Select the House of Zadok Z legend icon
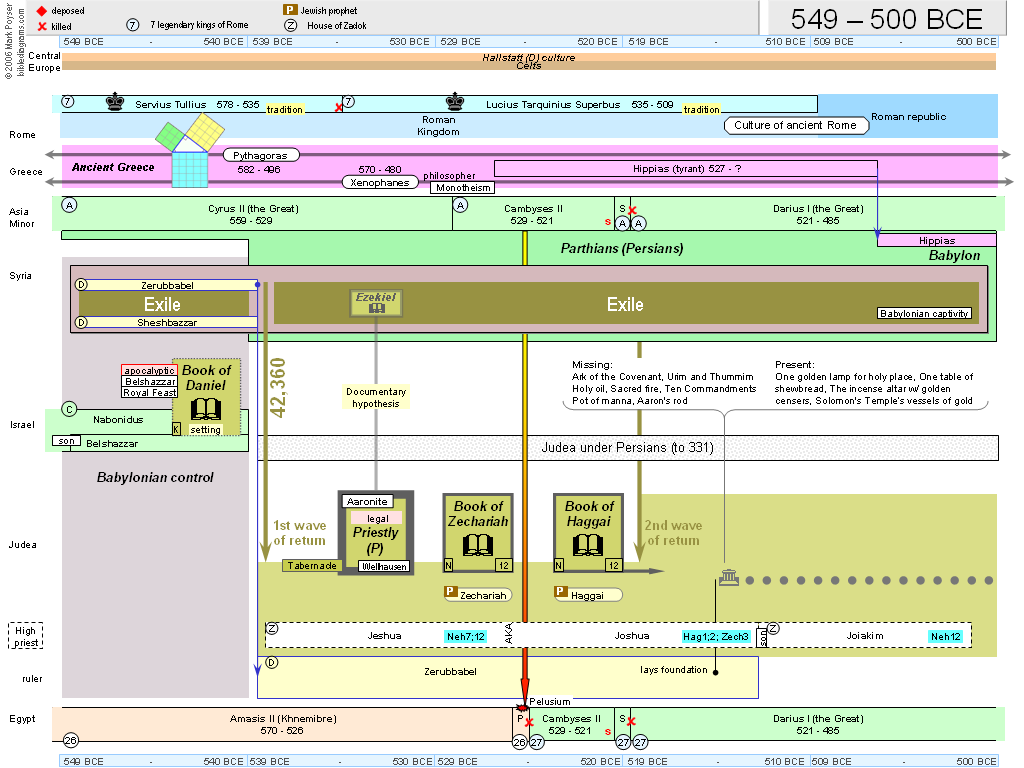Image resolution: width=1024 pixels, height=768 pixels. coord(291,25)
